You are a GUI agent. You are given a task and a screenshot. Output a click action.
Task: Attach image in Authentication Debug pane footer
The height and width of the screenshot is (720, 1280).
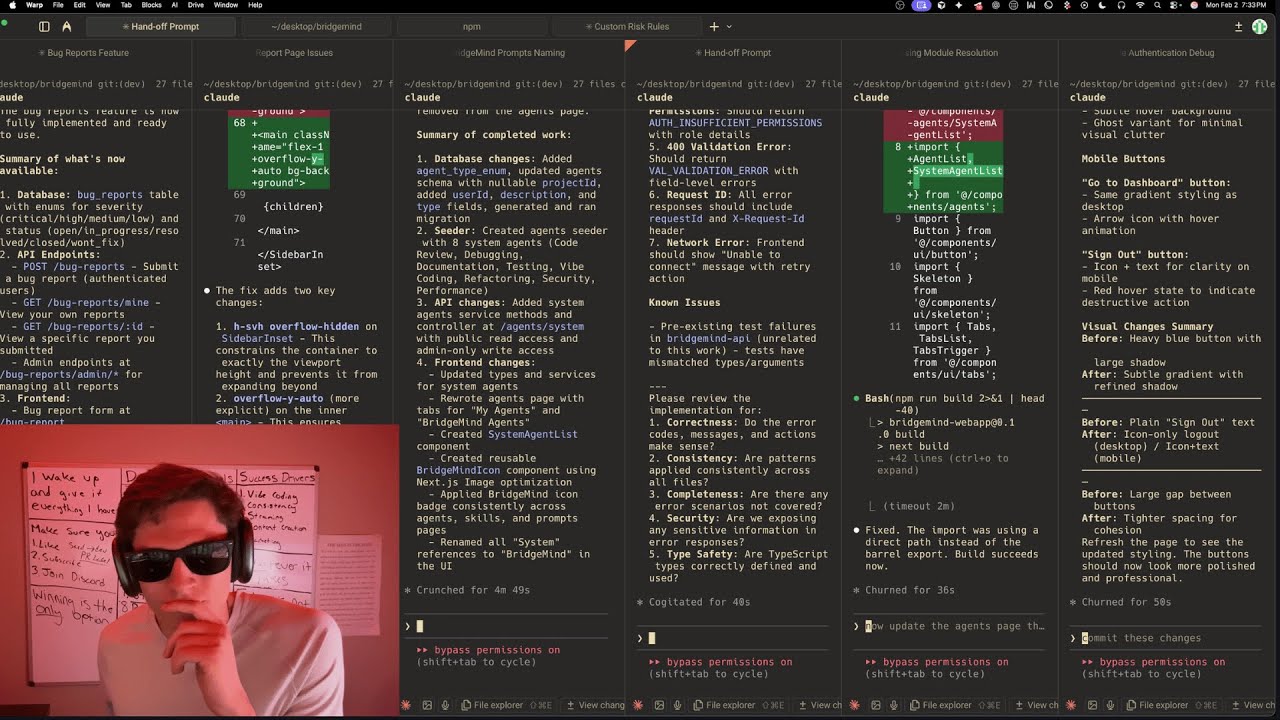pos(1092,705)
